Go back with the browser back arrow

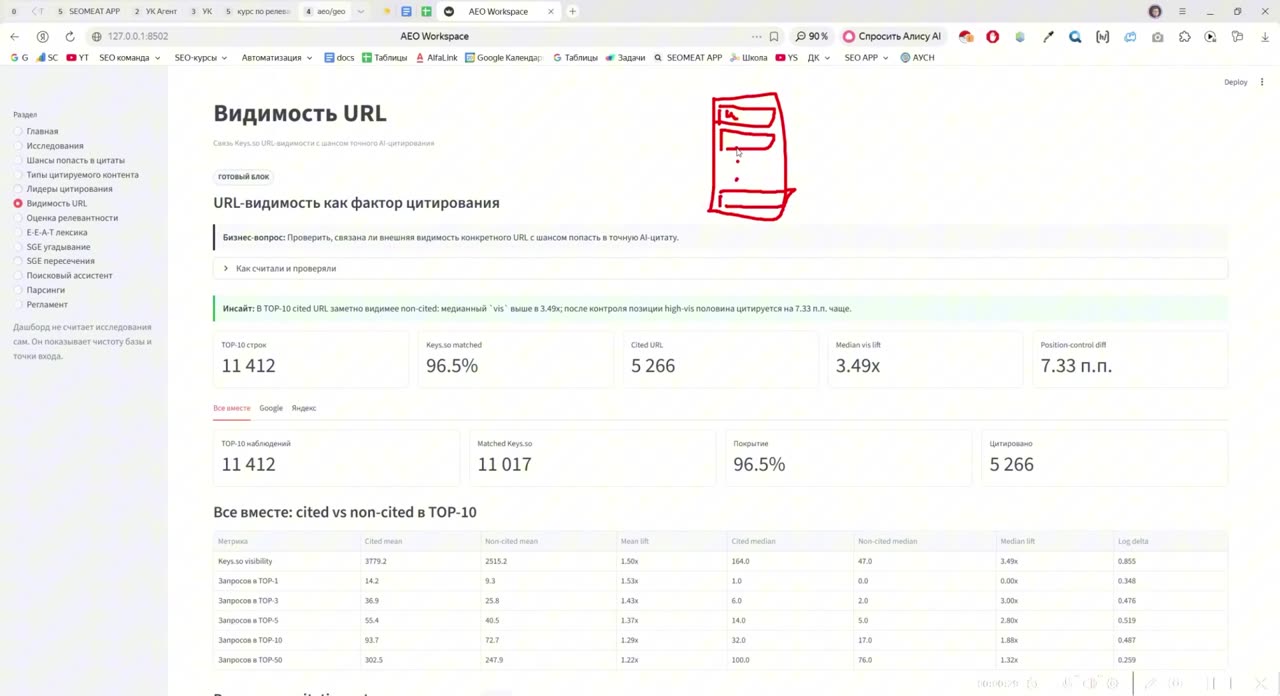pos(14,36)
